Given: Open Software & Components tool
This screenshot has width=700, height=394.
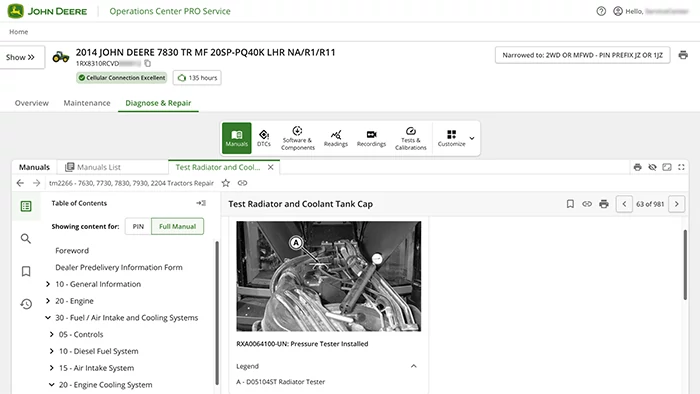Looking at the screenshot, I should pyautogui.click(x=298, y=138).
